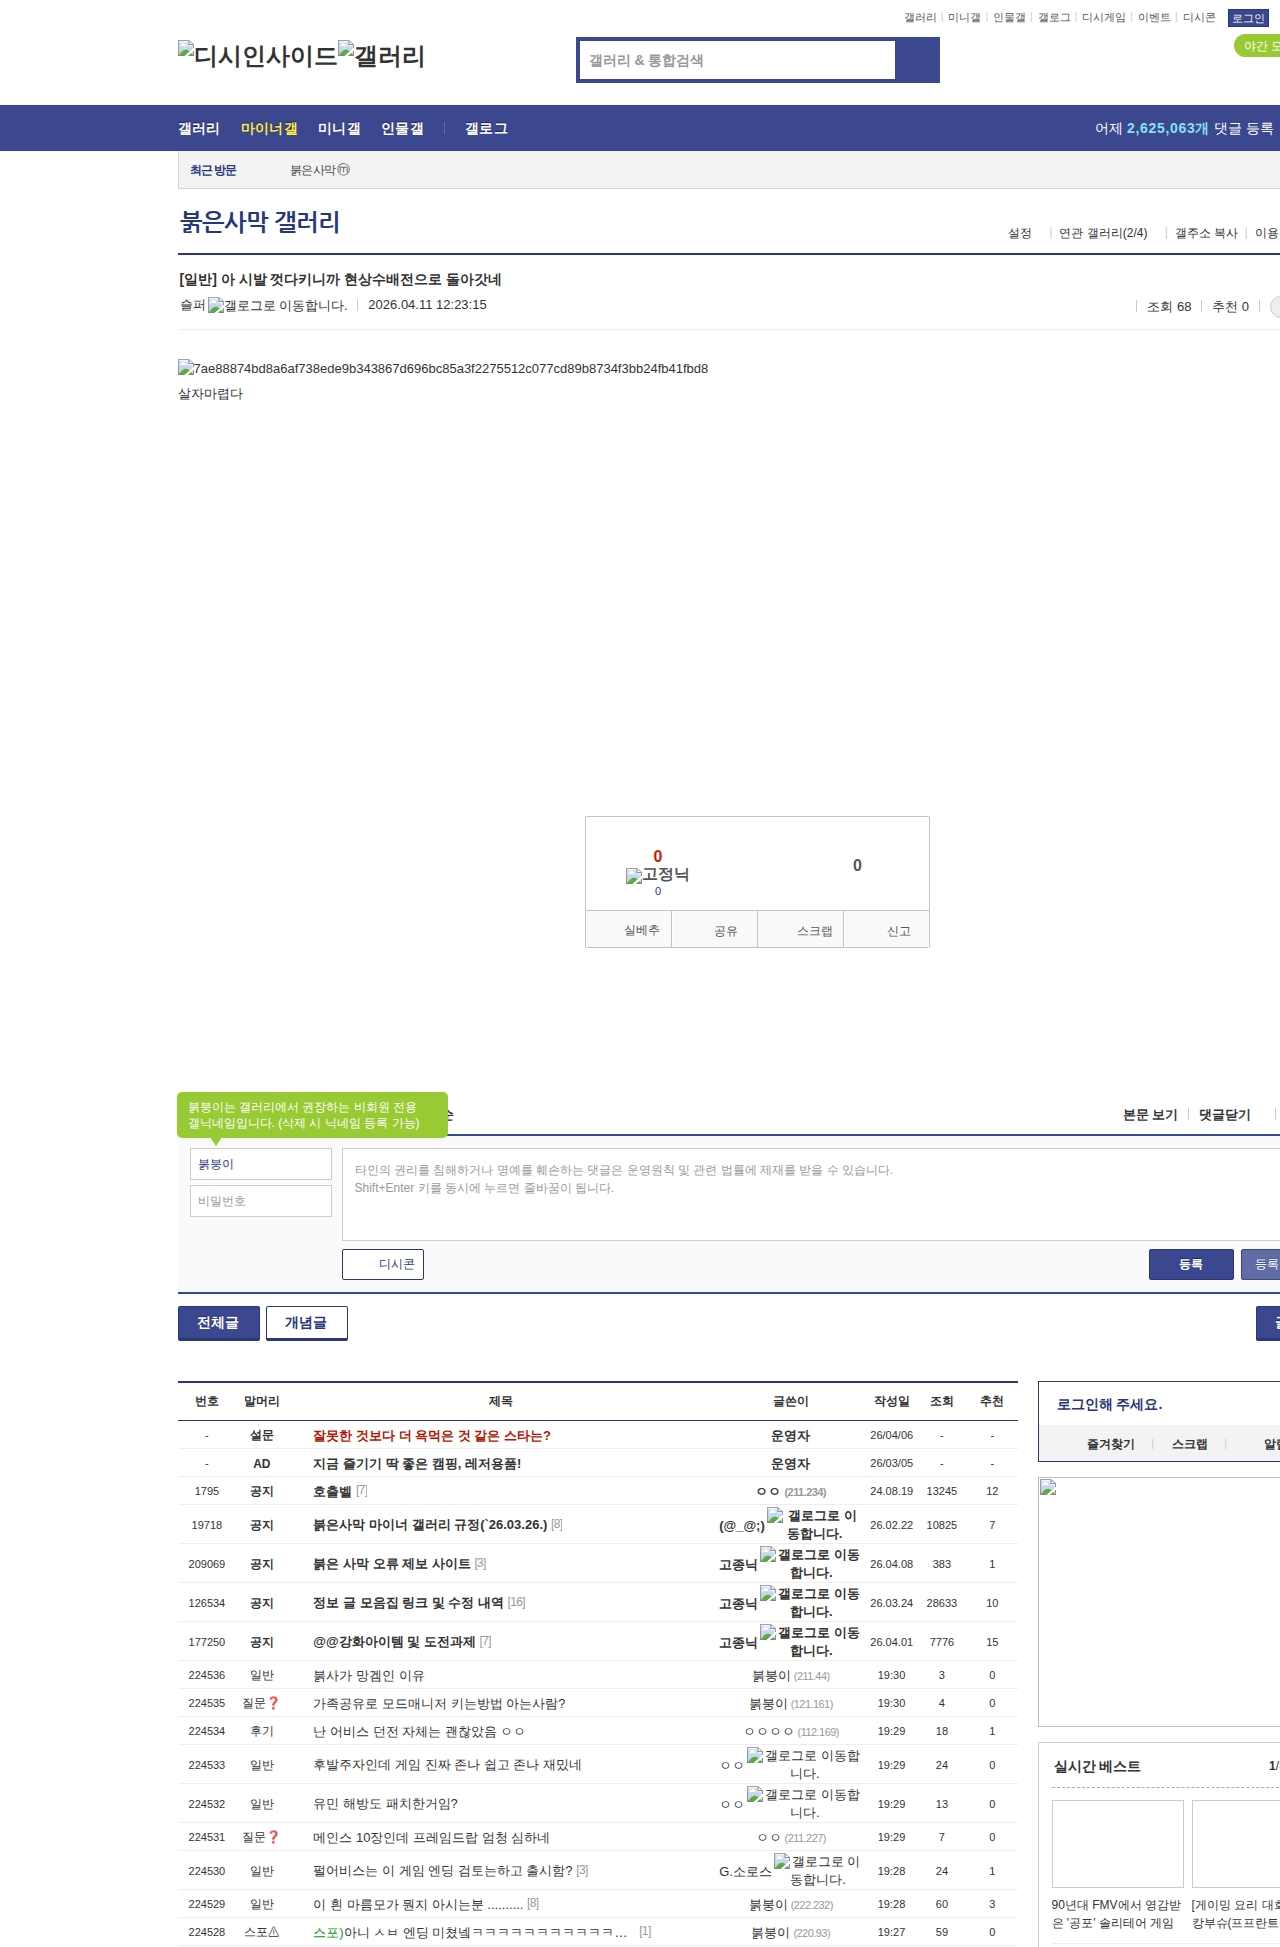Select 인물갤 in the blue navigation bar
The image size is (1280, 1947).
(x=402, y=128)
